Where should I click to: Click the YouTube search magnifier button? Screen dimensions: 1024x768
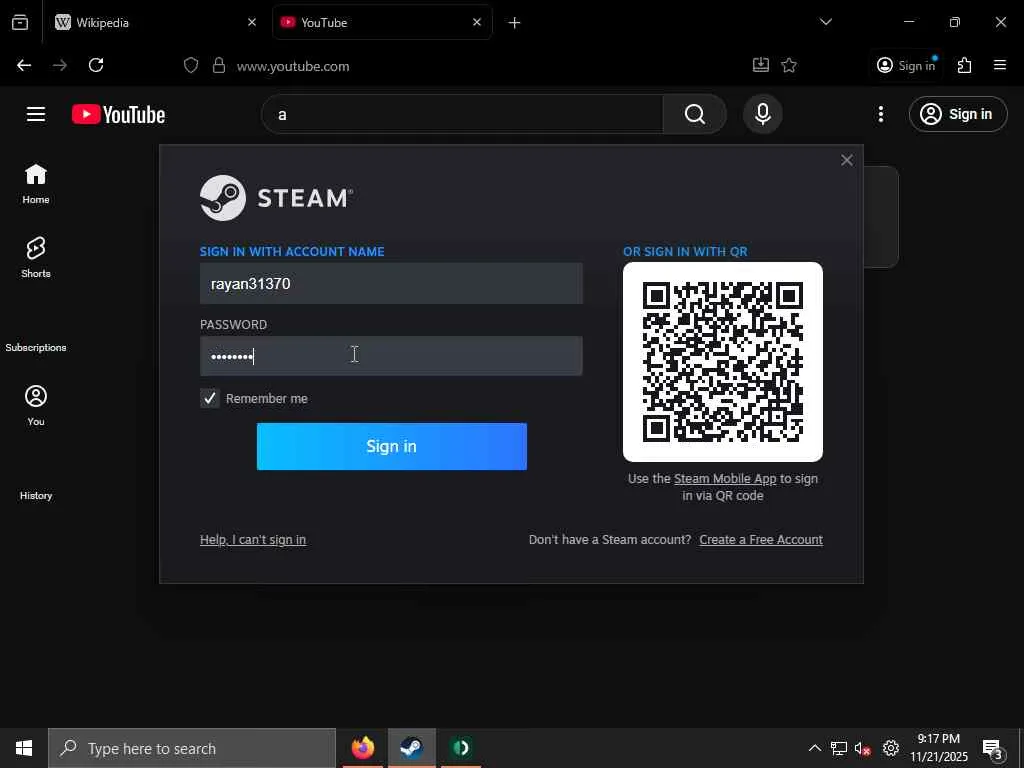coord(695,114)
